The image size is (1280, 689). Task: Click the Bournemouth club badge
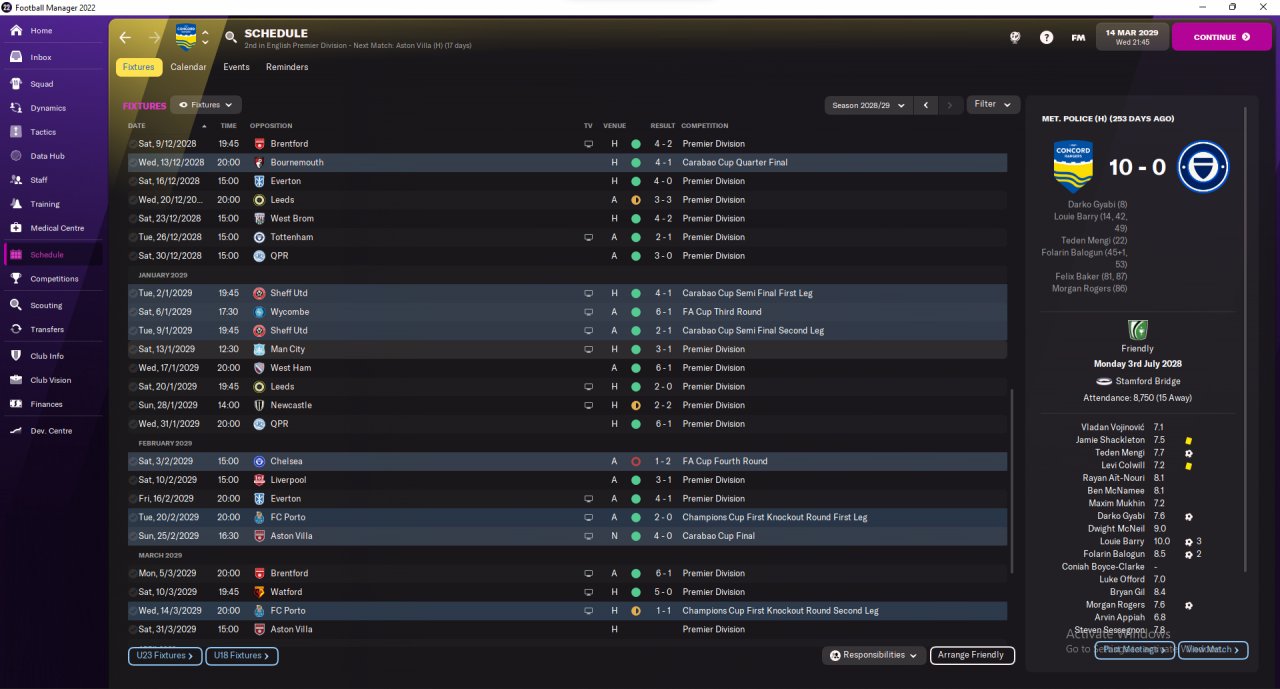(259, 162)
